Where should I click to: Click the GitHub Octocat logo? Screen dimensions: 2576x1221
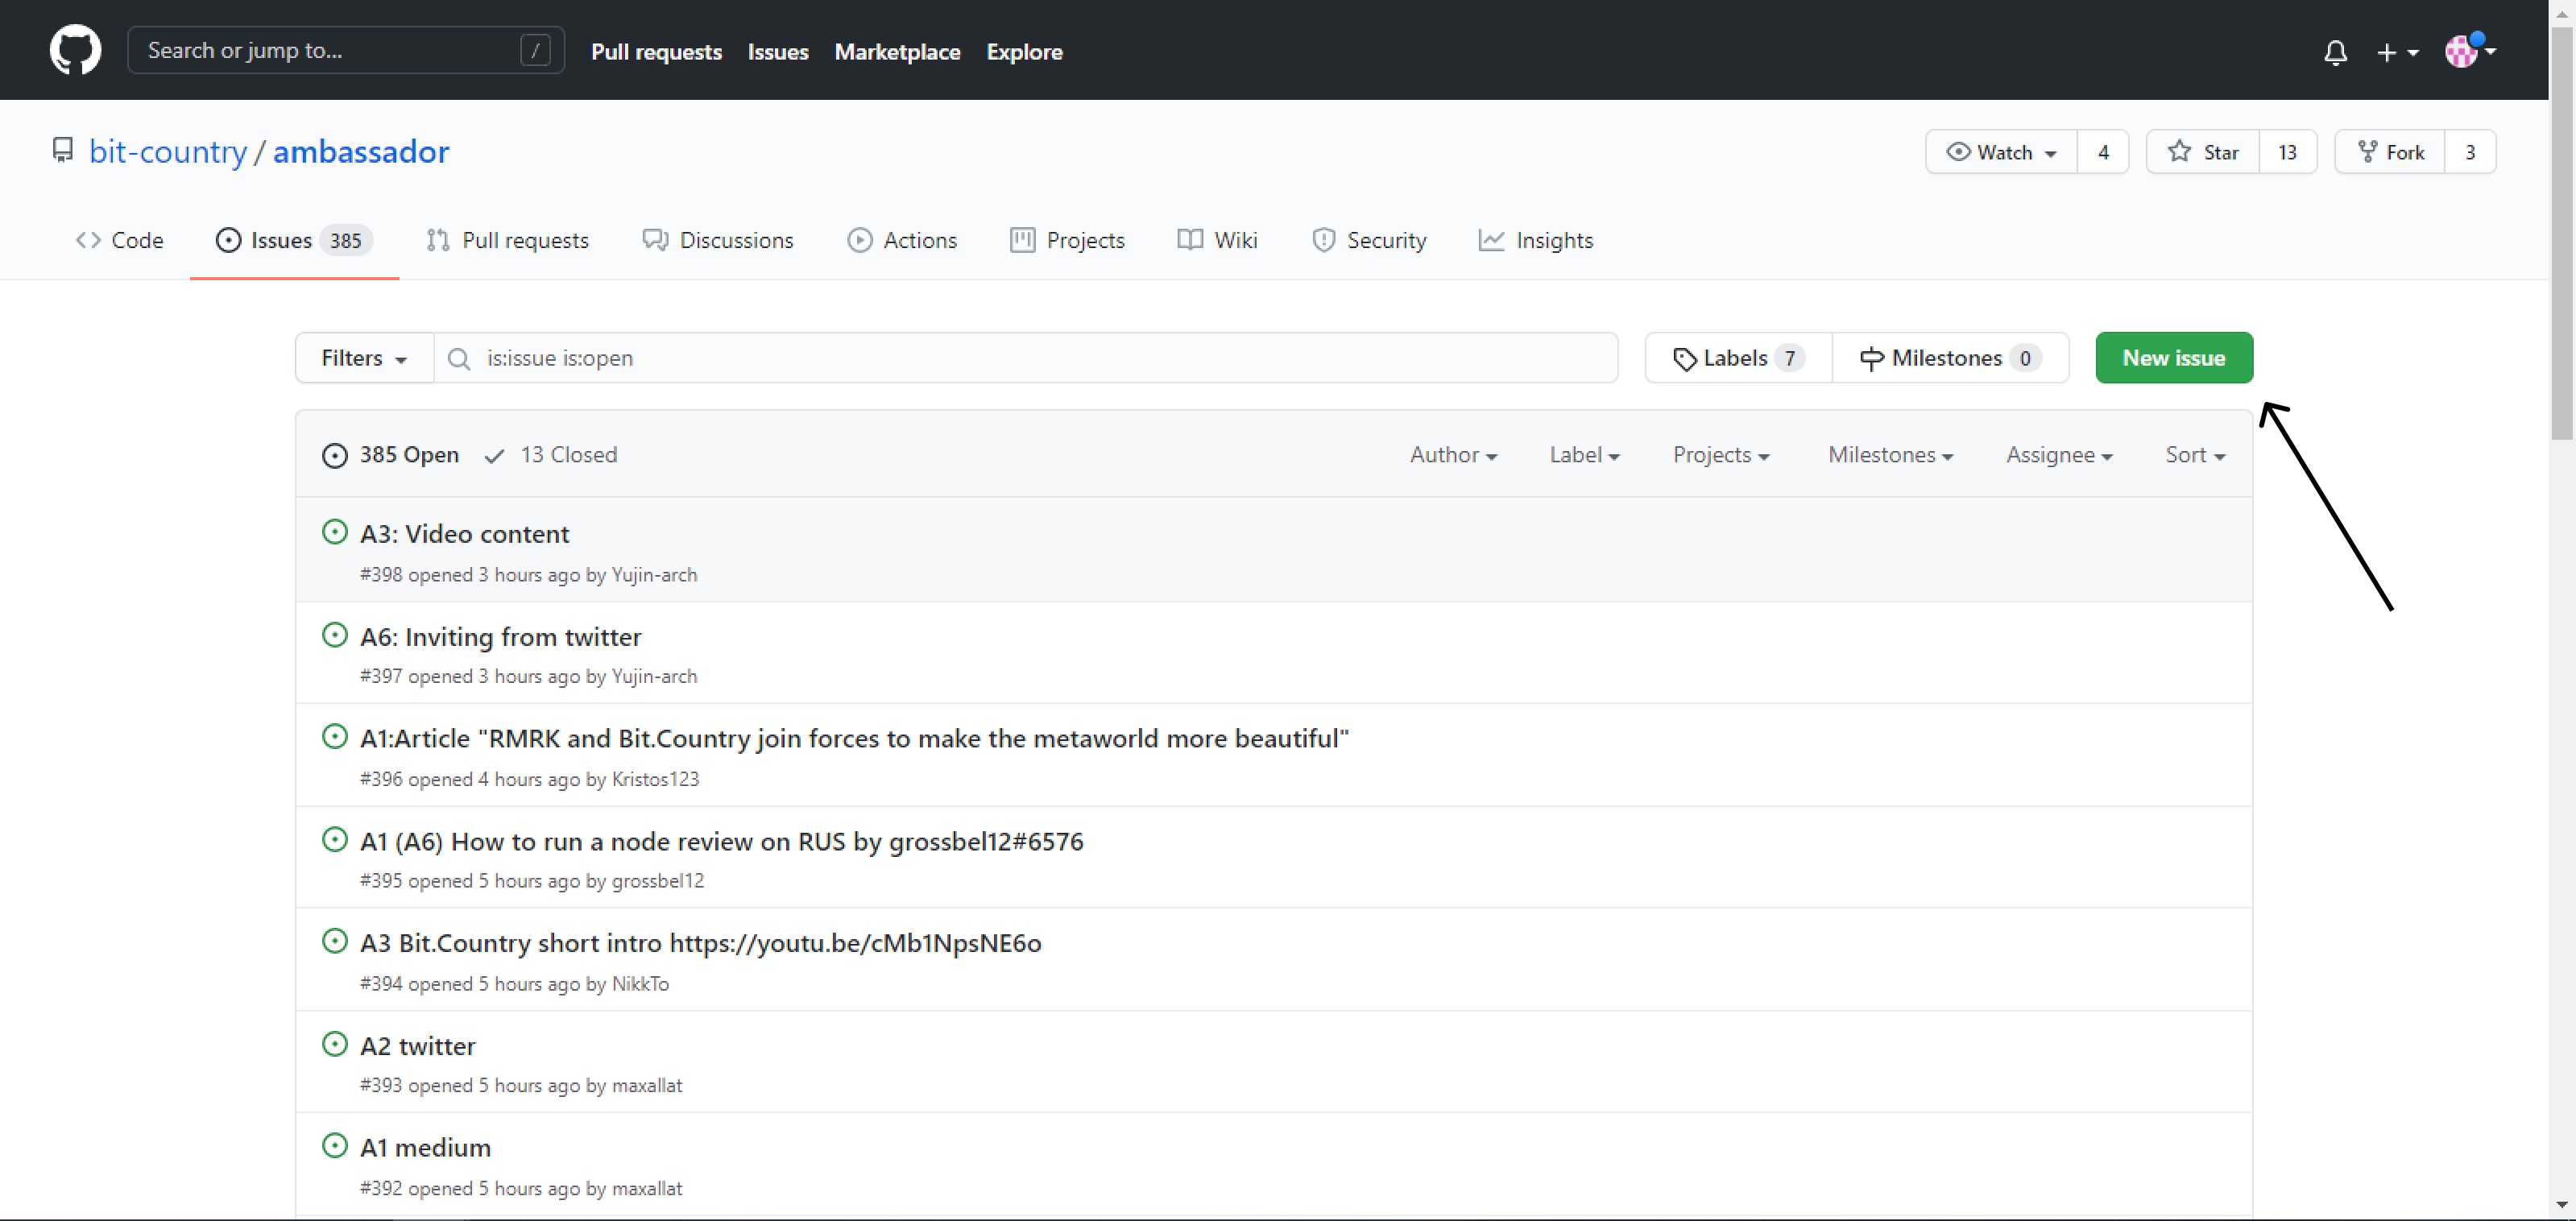tap(75, 50)
